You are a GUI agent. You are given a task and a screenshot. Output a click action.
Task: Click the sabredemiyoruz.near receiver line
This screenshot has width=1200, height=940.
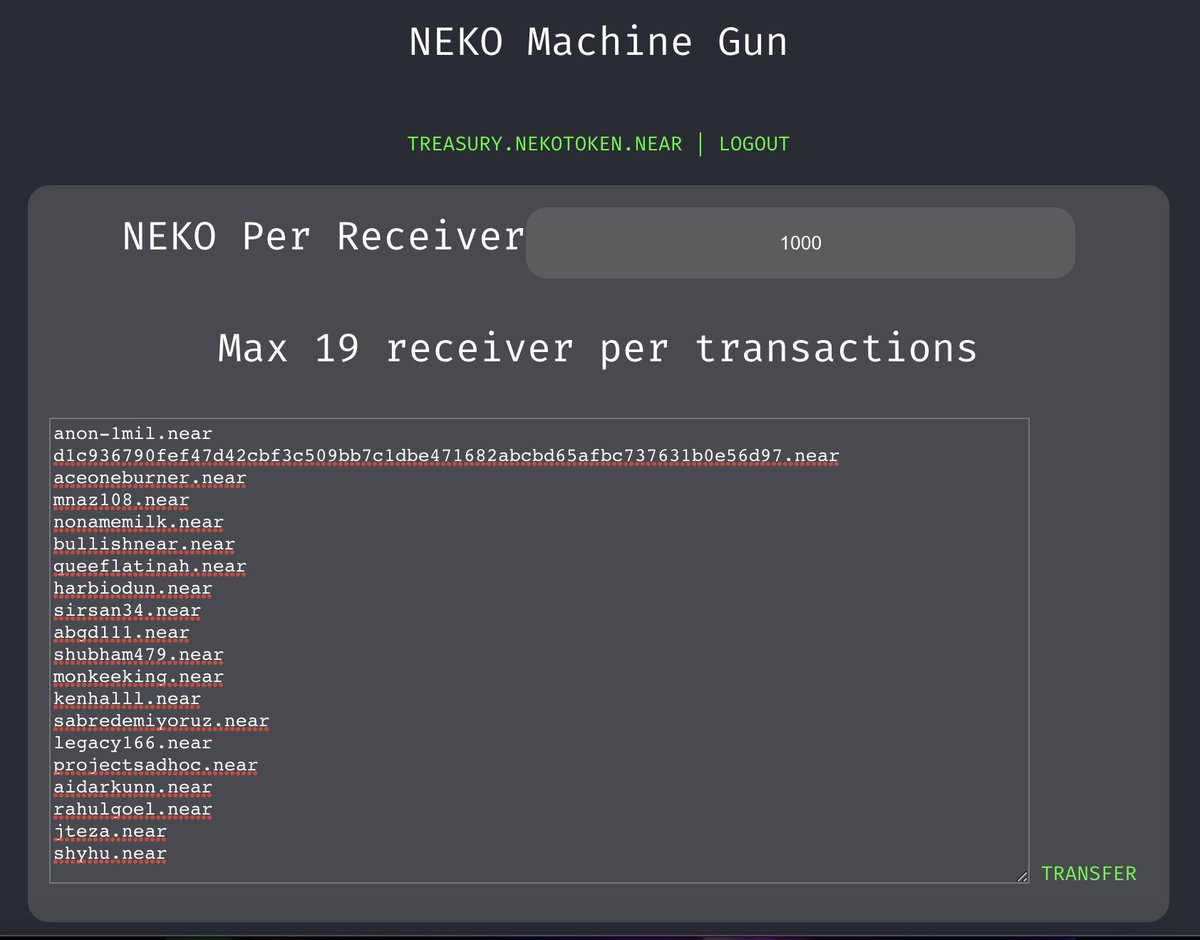(161, 721)
